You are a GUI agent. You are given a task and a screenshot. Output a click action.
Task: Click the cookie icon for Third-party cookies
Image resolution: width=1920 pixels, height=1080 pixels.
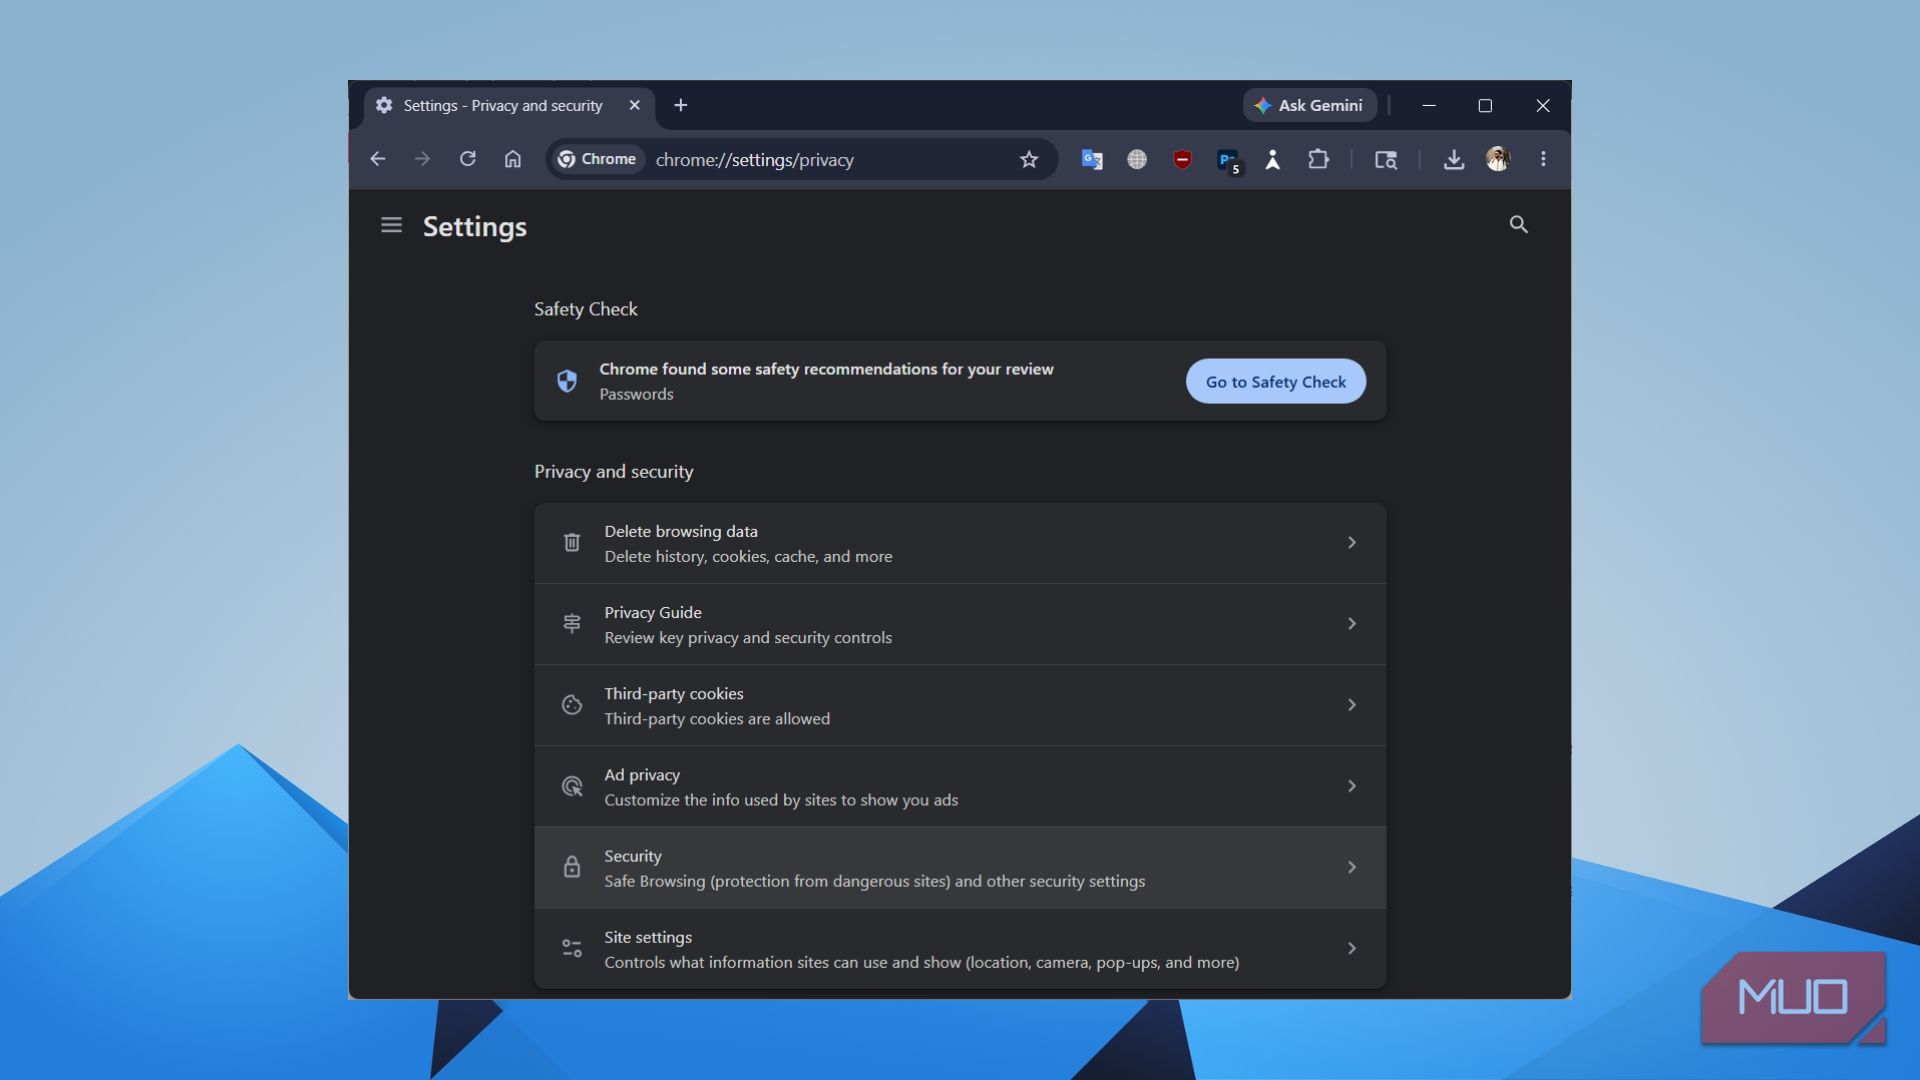point(572,704)
